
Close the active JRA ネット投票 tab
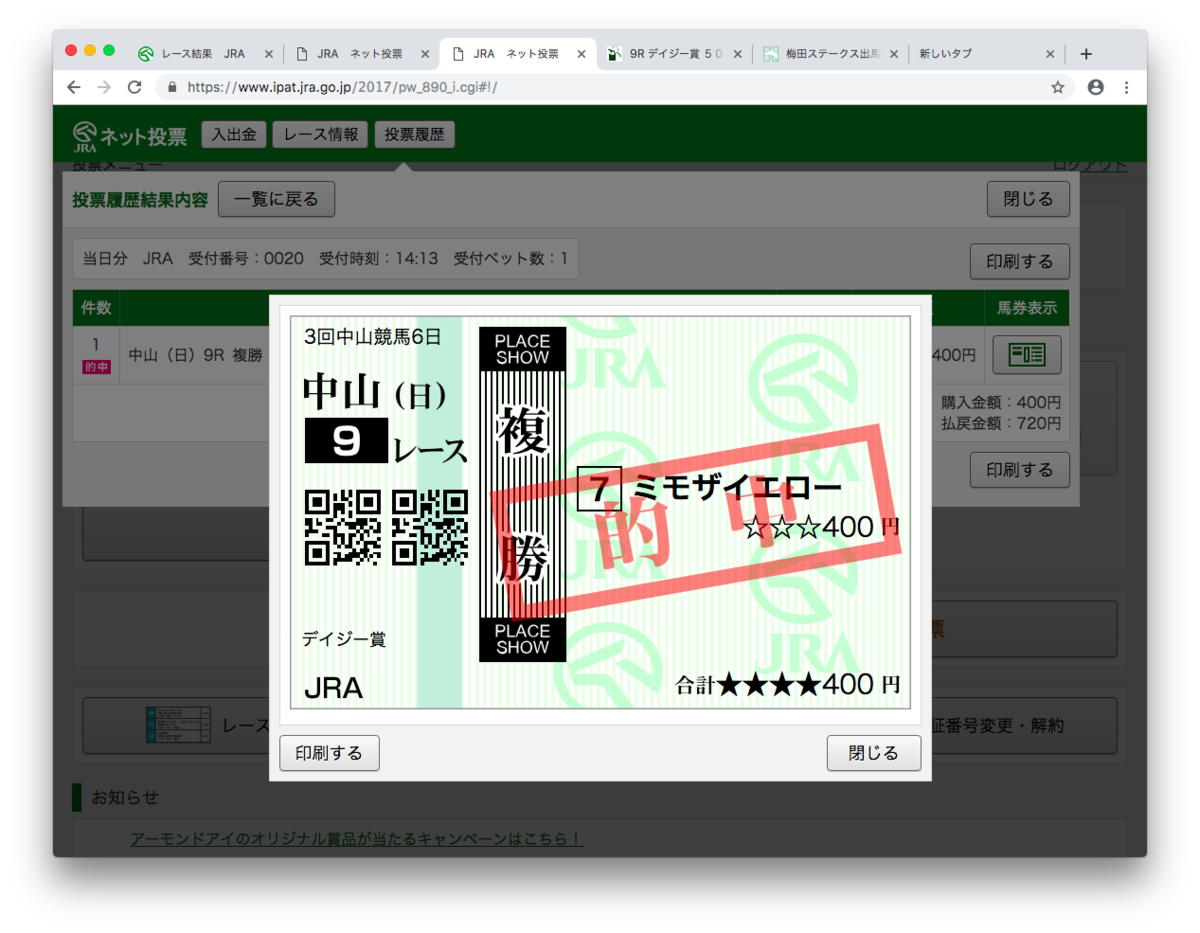pos(581,54)
